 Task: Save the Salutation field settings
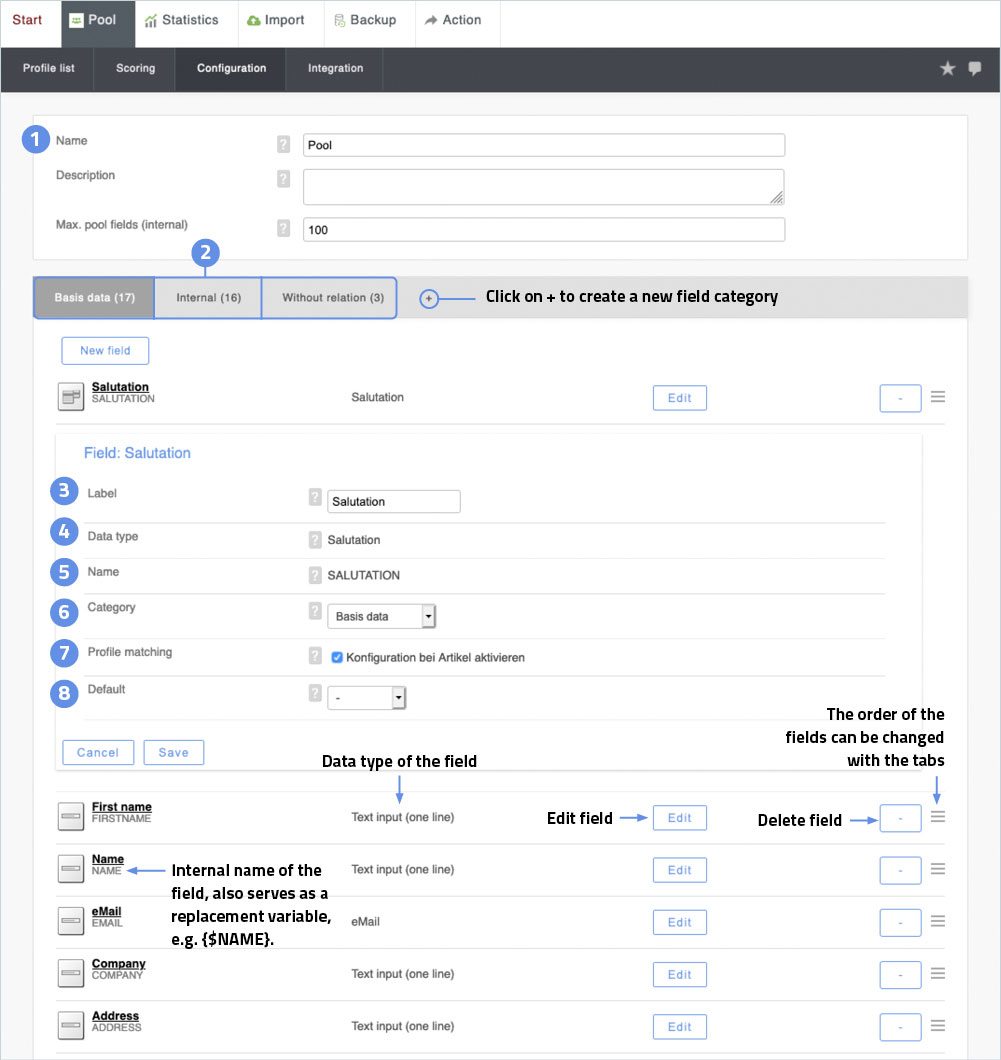[173, 752]
